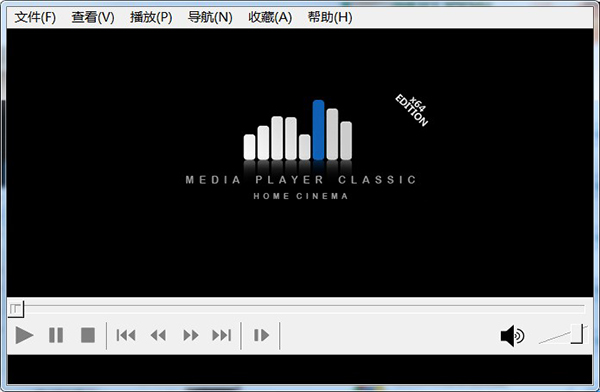Click the seek bar thumb
The image size is (600, 392).
coord(16,309)
